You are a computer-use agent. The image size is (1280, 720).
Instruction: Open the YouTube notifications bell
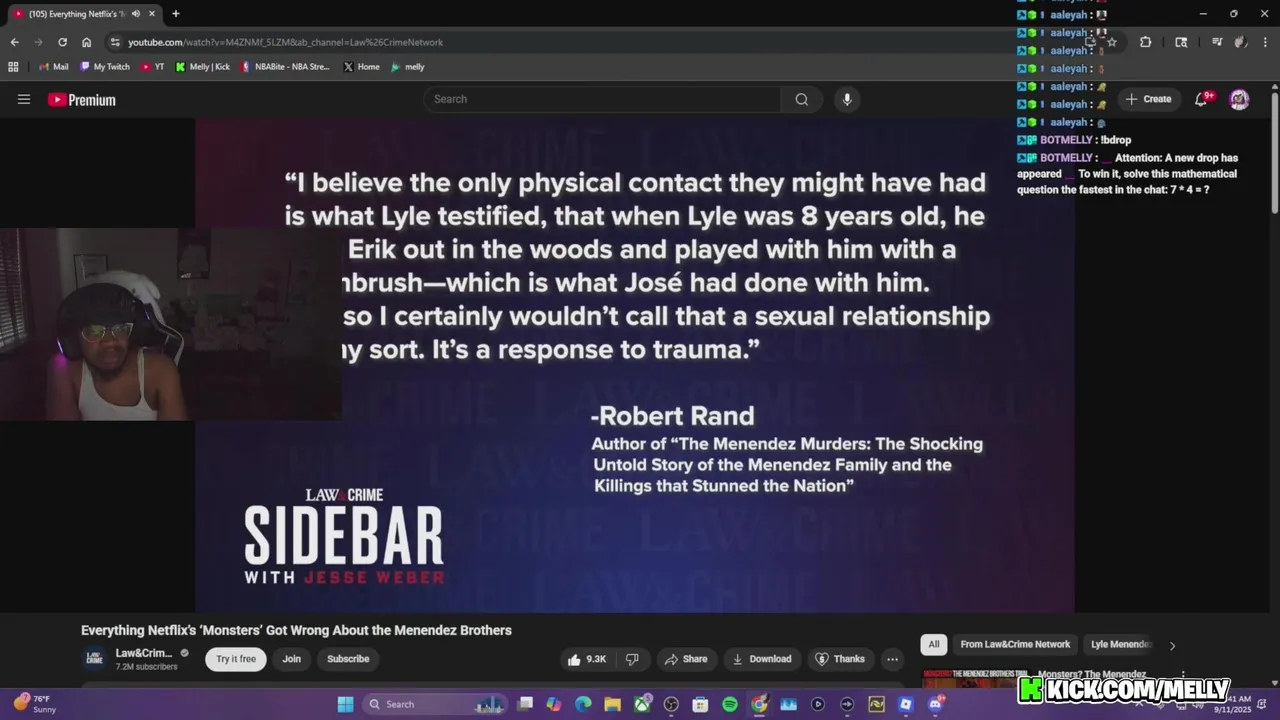[x=1202, y=99]
